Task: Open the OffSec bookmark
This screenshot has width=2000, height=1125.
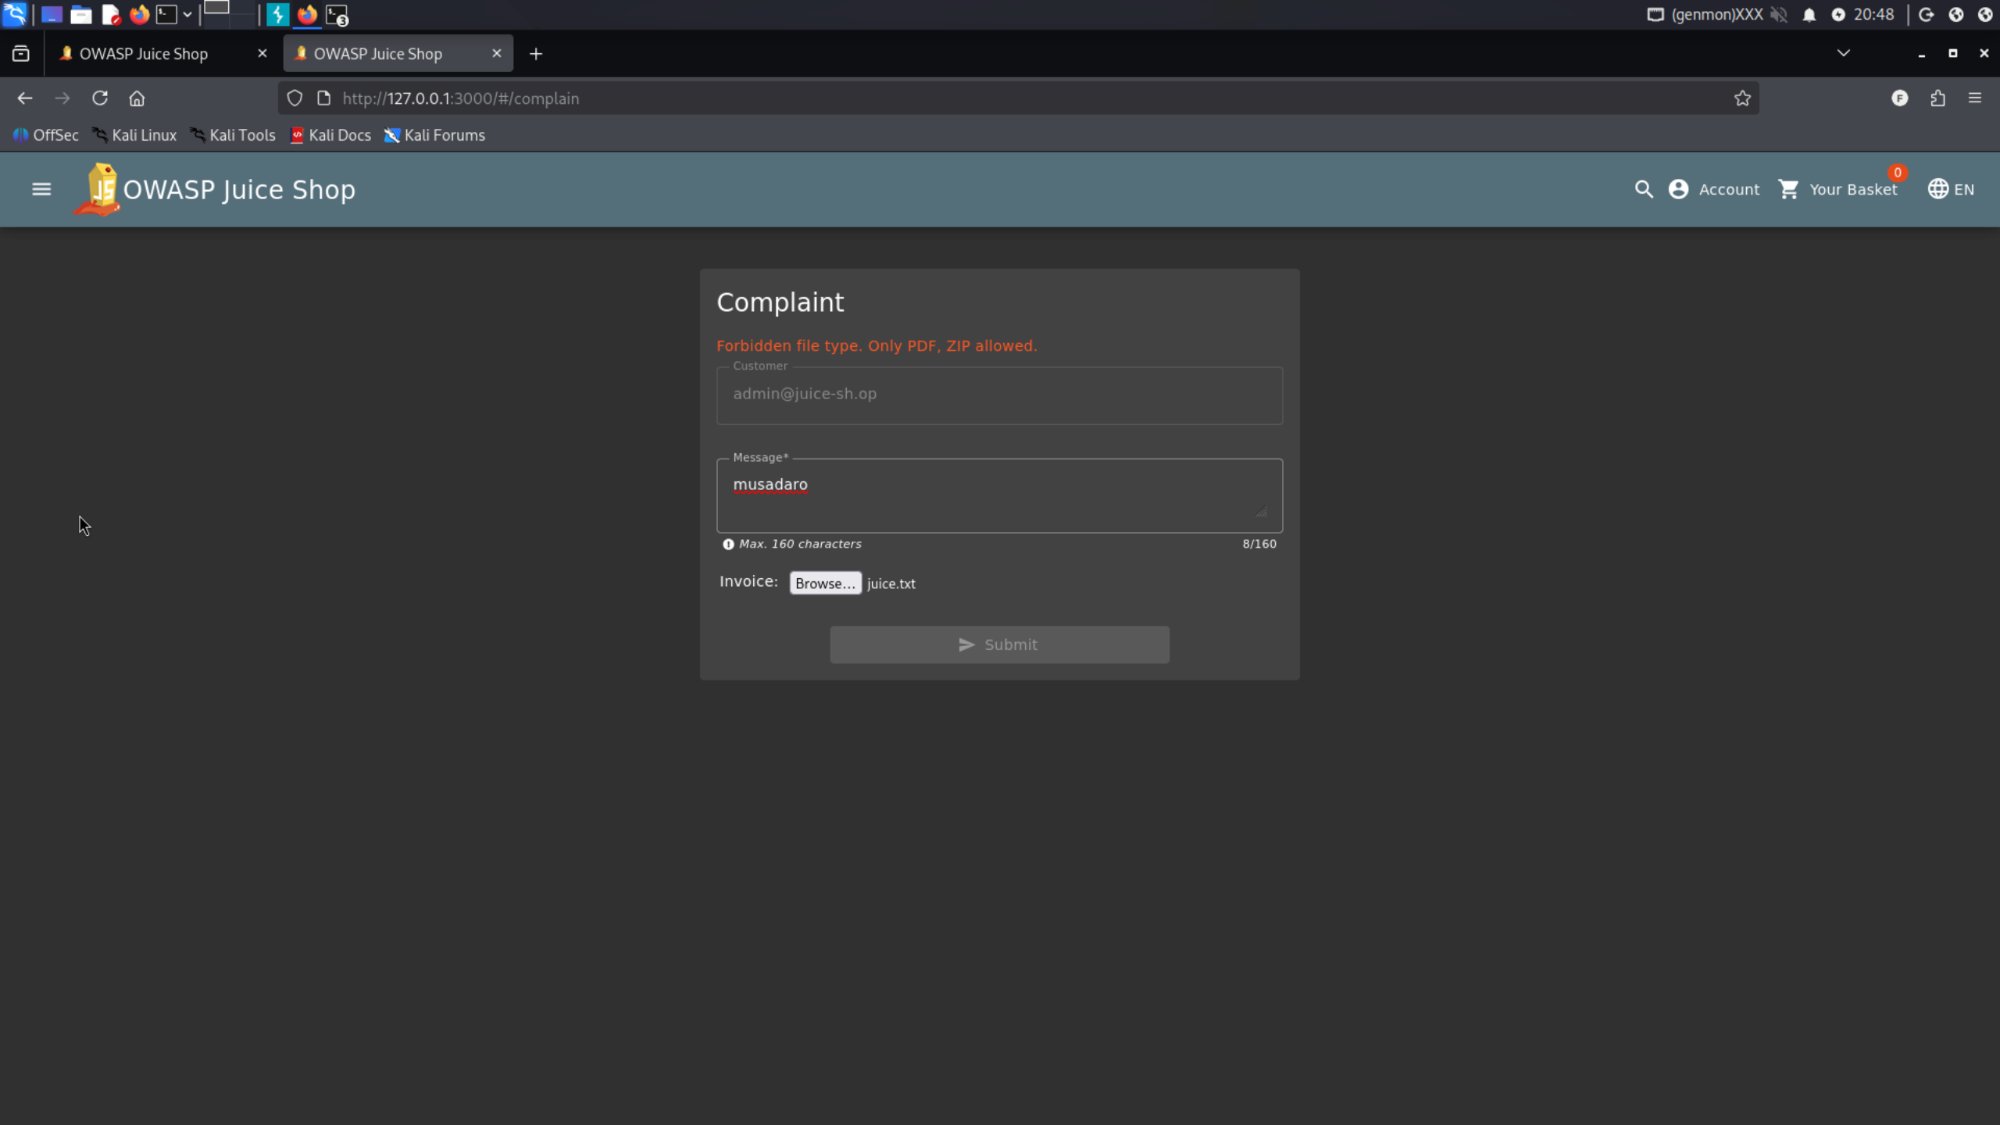Action: click(46, 135)
